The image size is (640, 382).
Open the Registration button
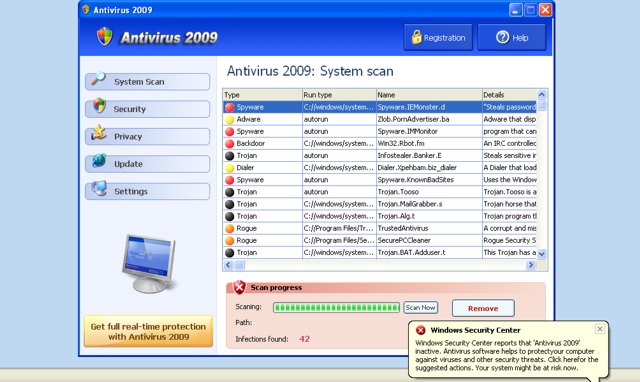438,37
